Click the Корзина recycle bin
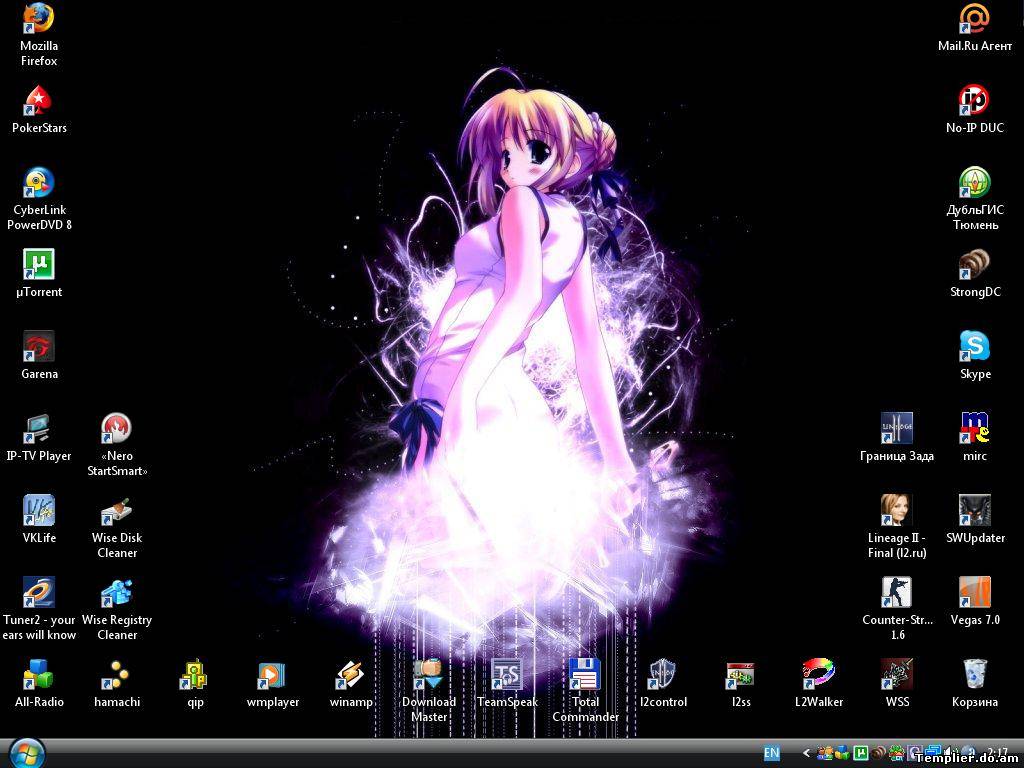The image size is (1024, 768). pyautogui.click(x=975, y=675)
